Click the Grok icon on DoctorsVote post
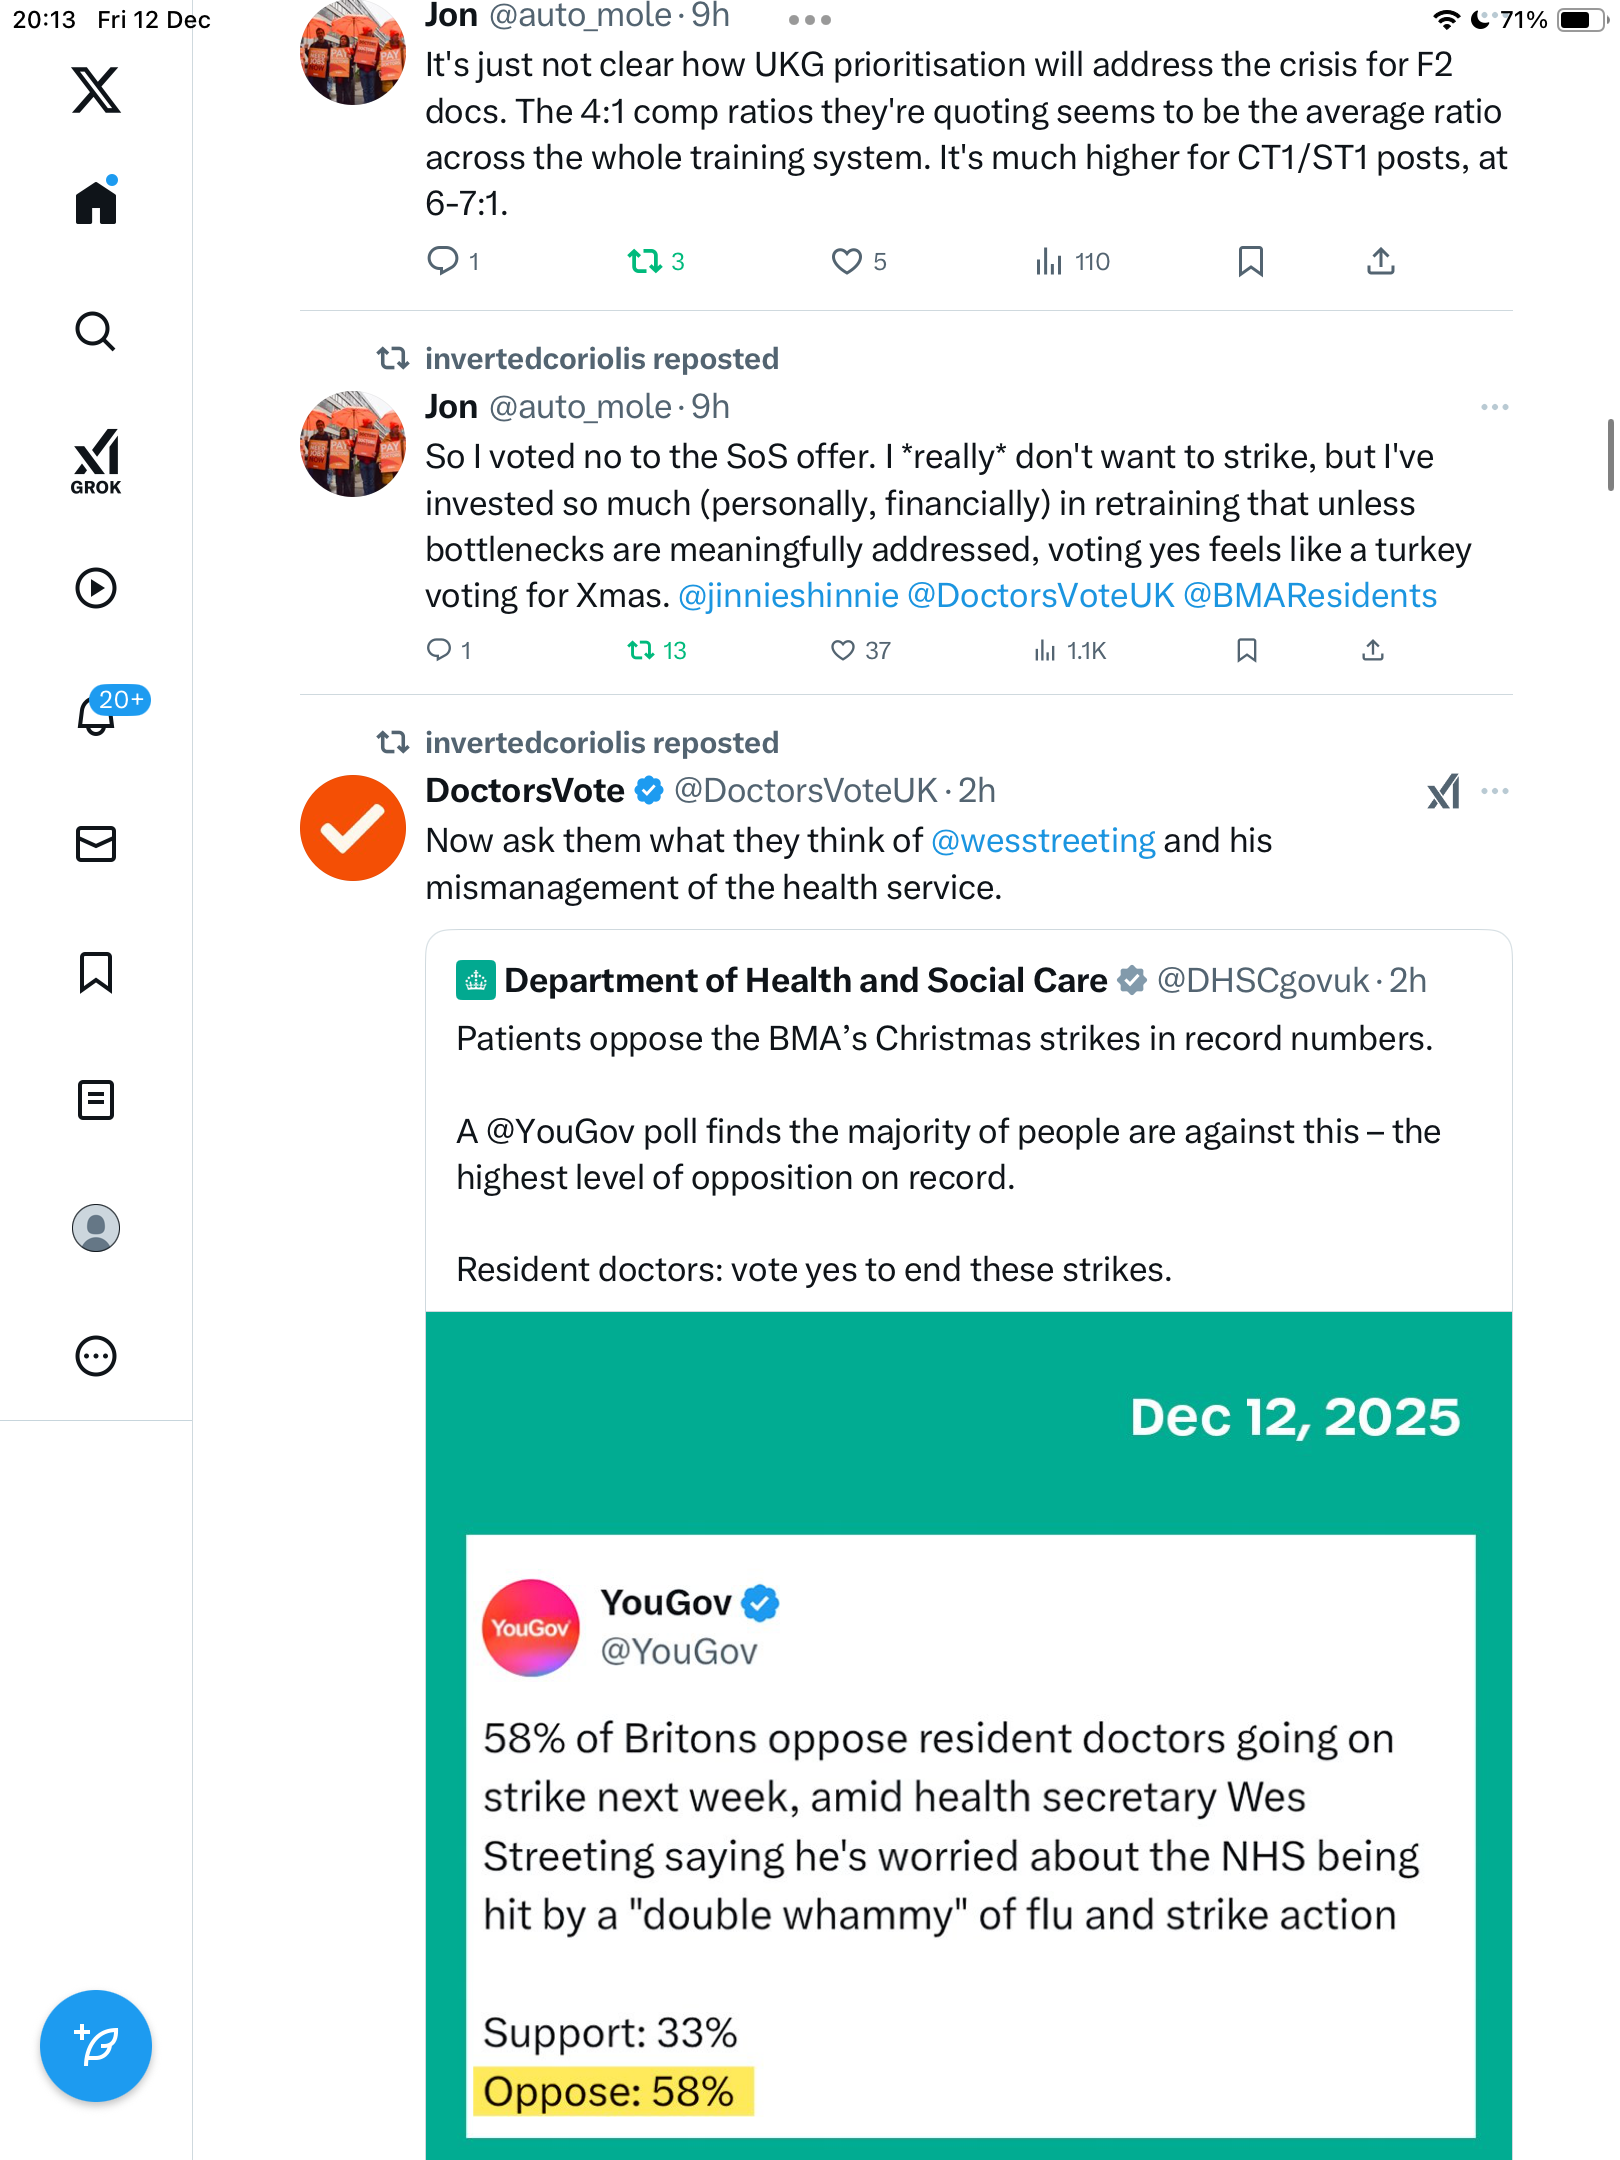The width and height of the screenshot is (1620, 2160). [1443, 792]
